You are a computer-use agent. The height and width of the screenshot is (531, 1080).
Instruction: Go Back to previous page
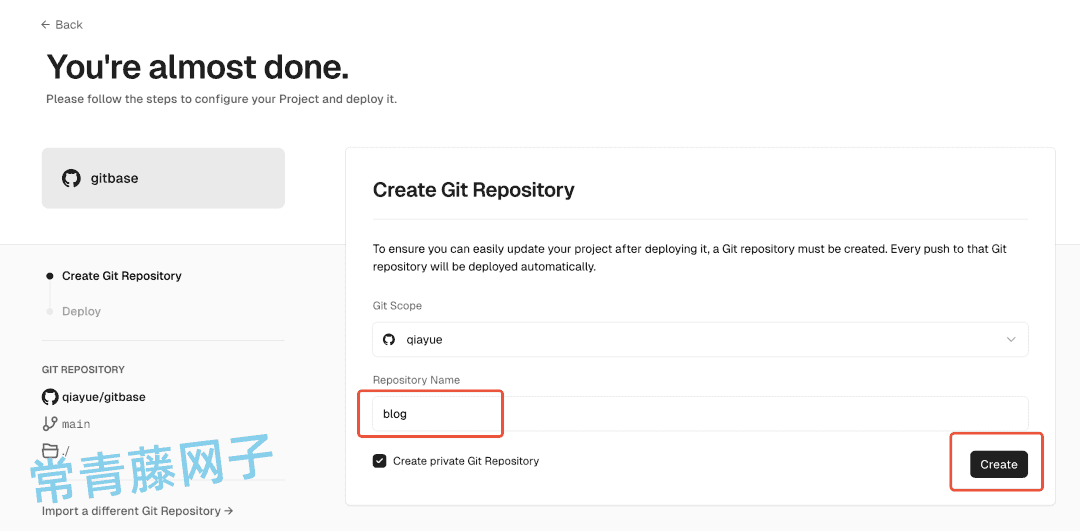[x=62, y=25]
